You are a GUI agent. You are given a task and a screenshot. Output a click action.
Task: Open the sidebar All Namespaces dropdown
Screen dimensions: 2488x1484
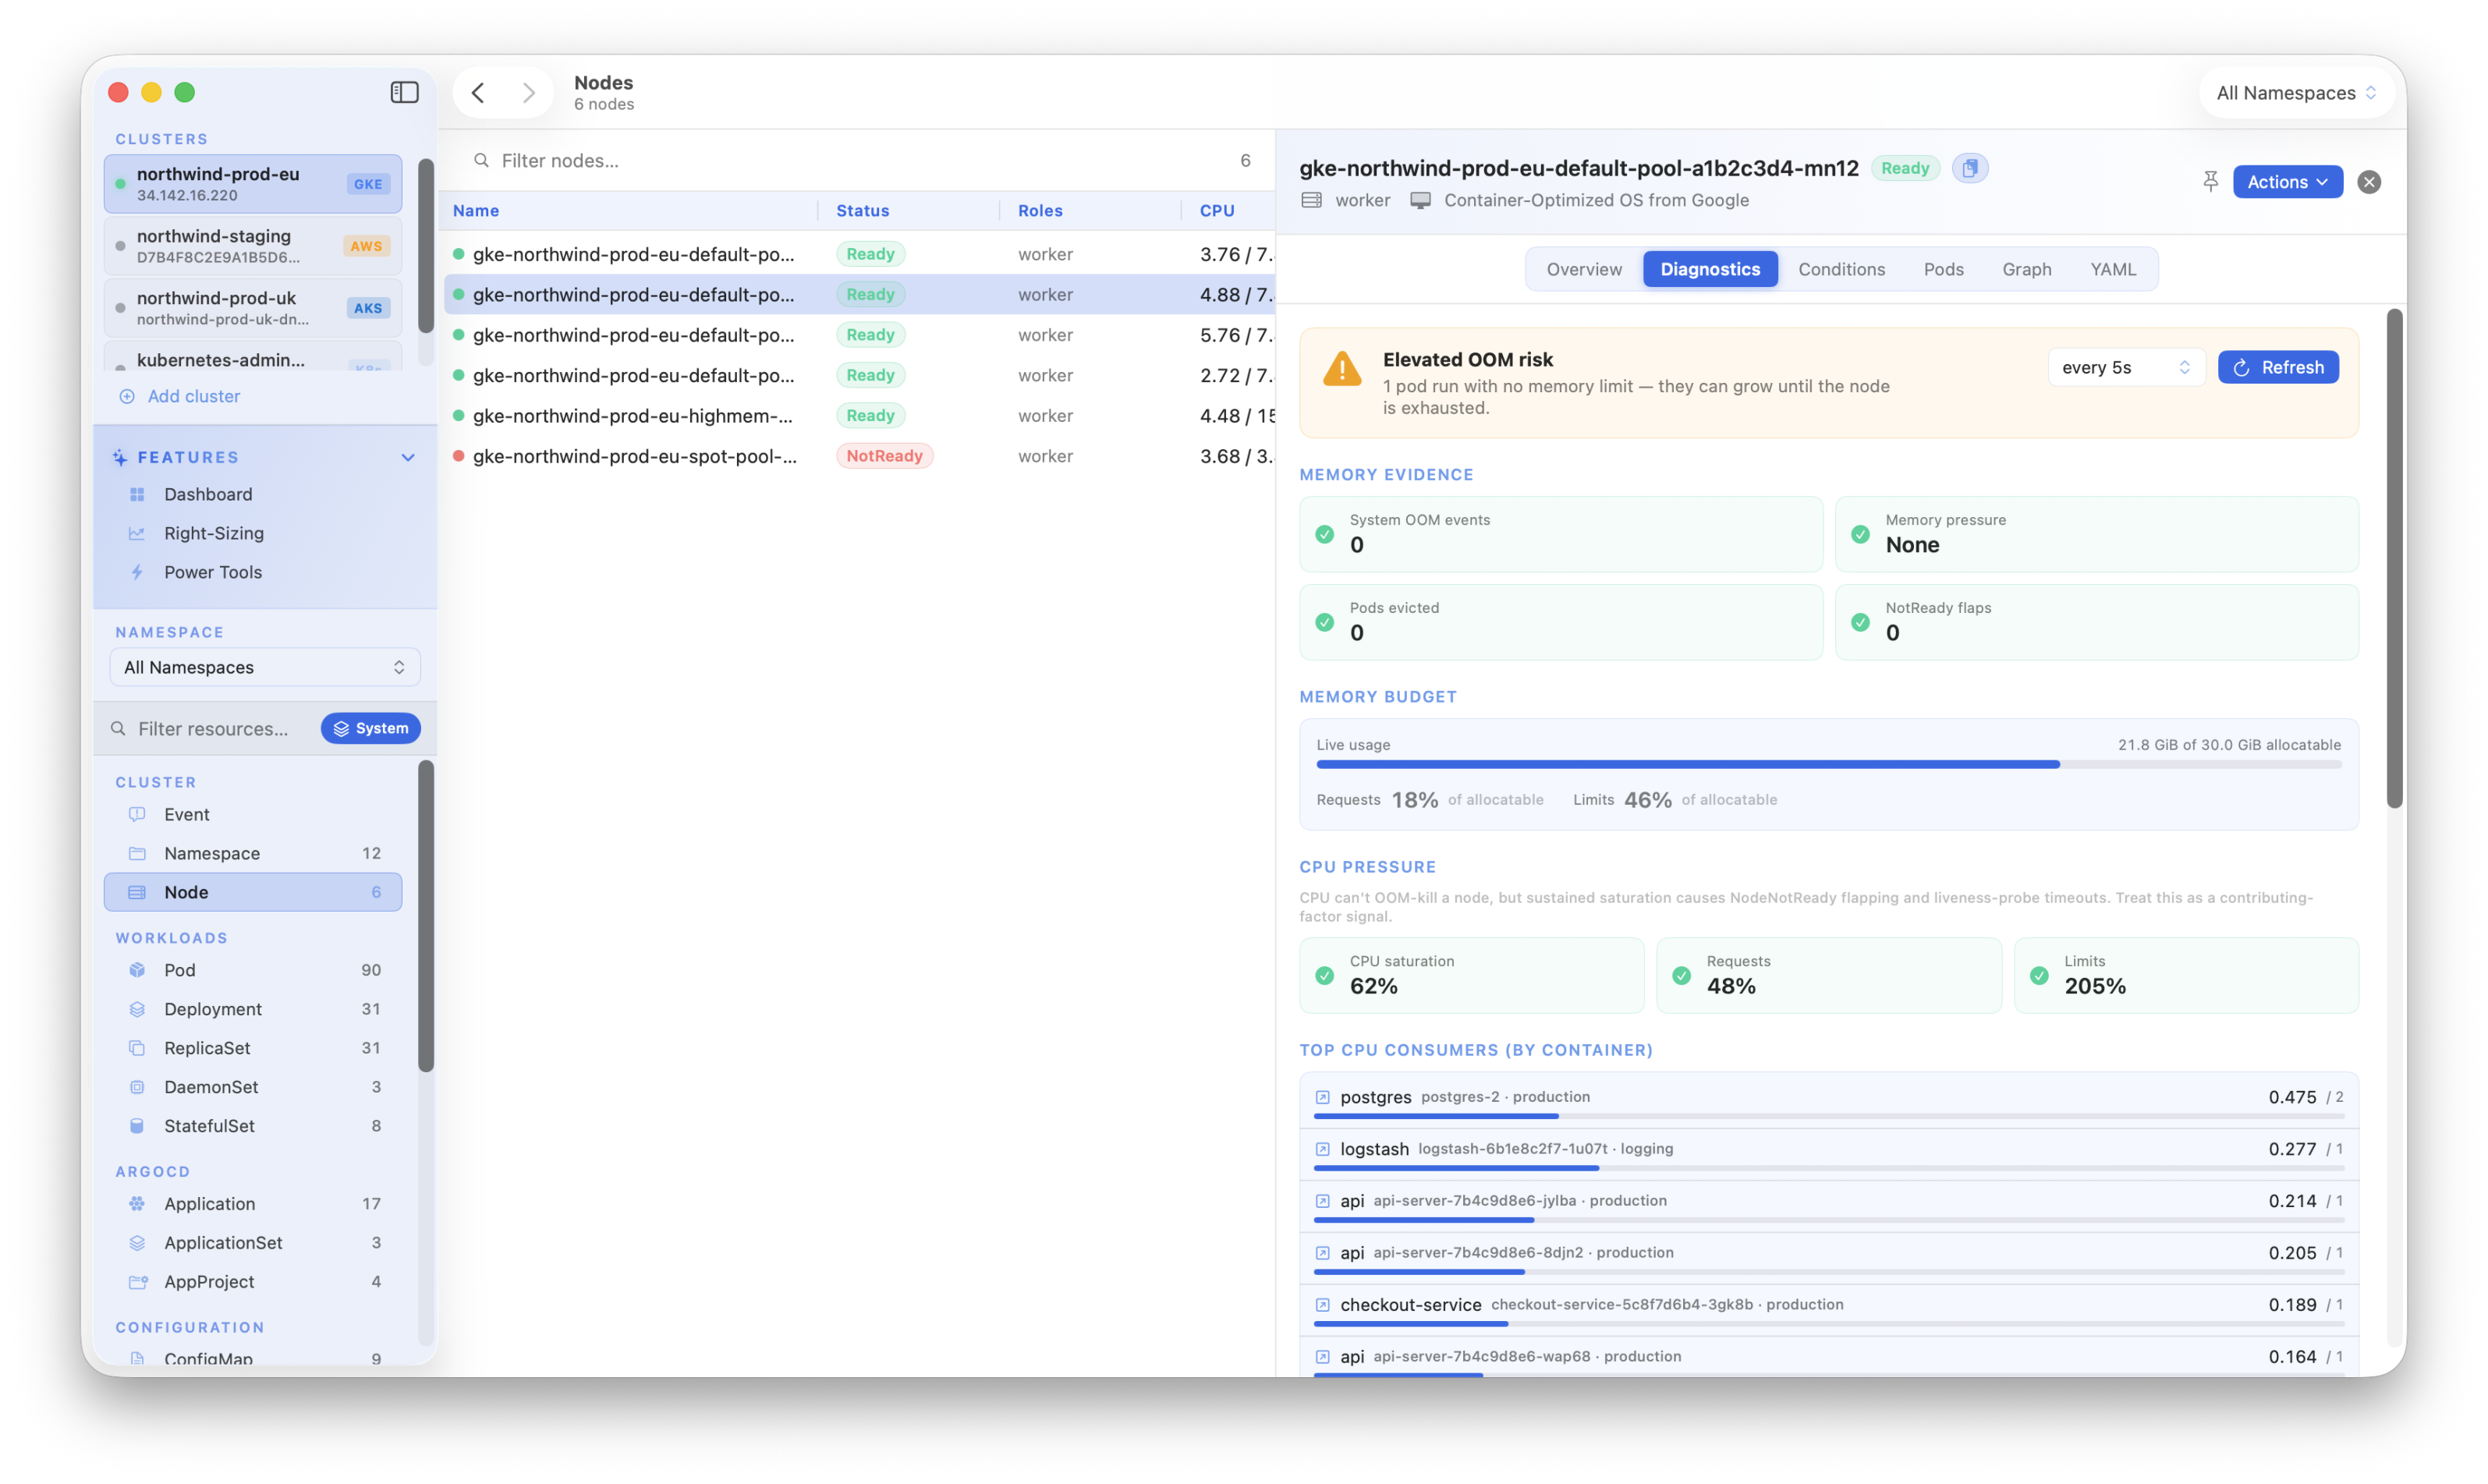coord(265,667)
